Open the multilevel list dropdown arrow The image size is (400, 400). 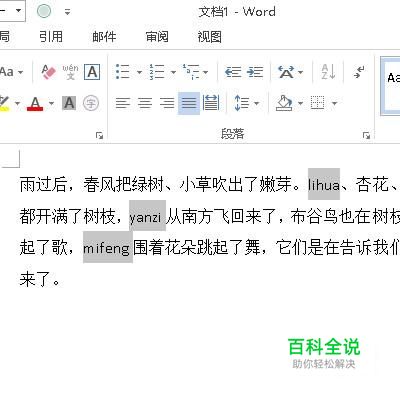tap(205, 72)
